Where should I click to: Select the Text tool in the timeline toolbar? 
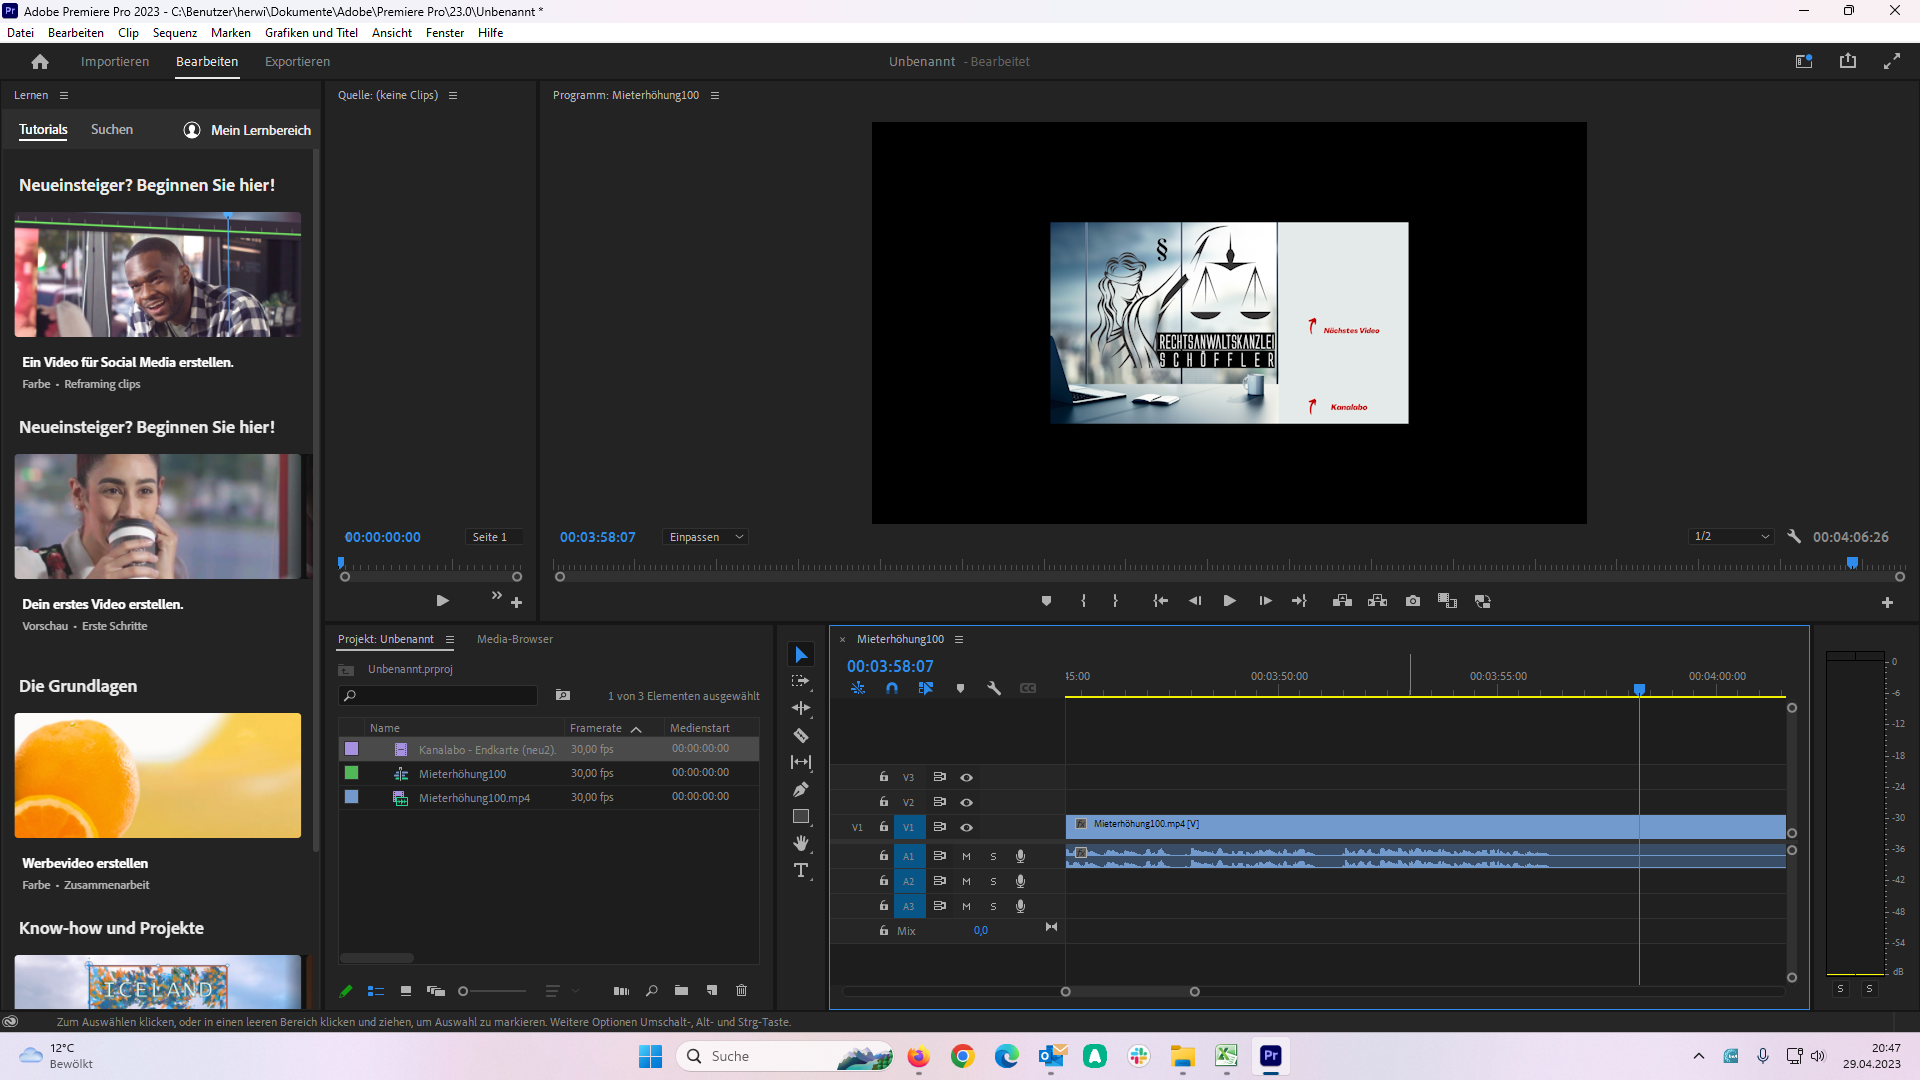(x=801, y=871)
